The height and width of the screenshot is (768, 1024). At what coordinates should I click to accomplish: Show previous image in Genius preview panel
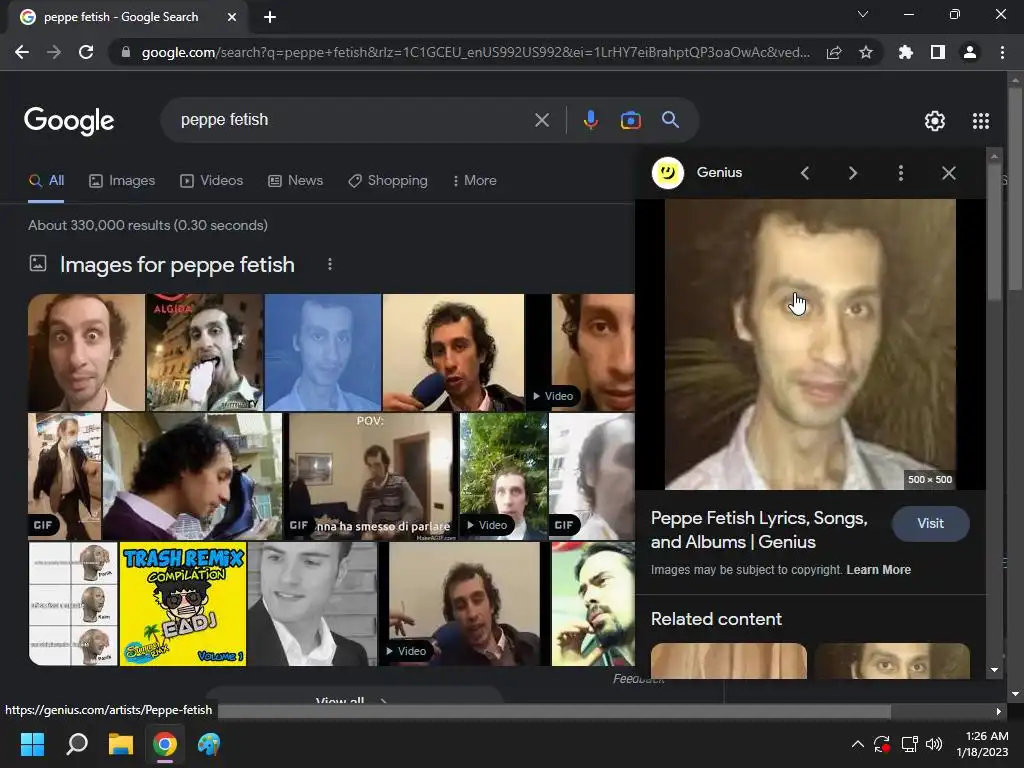[805, 173]
